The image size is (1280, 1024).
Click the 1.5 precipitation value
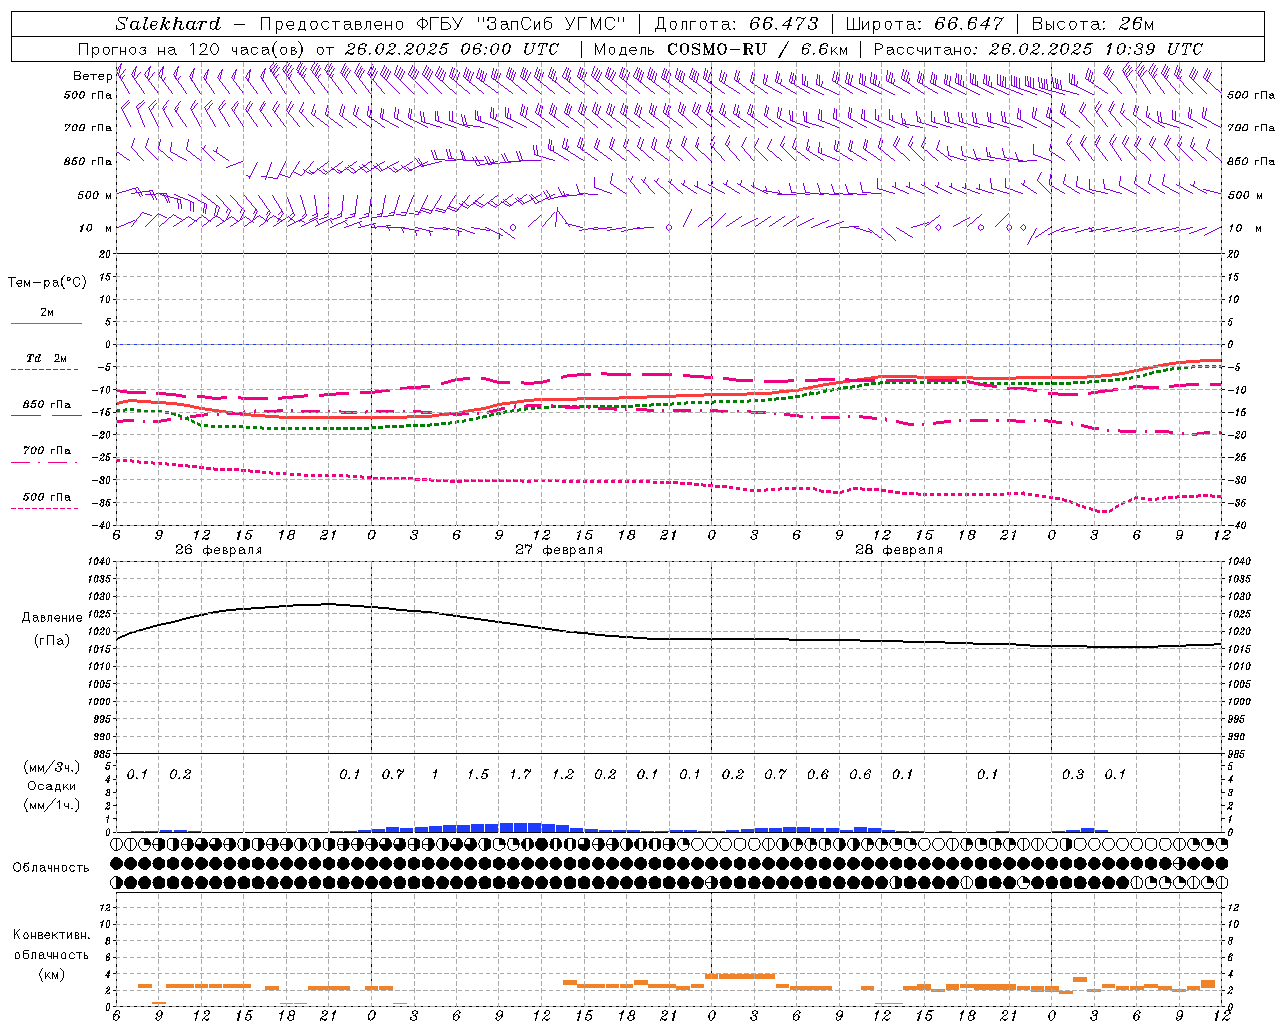coord(478,775)
